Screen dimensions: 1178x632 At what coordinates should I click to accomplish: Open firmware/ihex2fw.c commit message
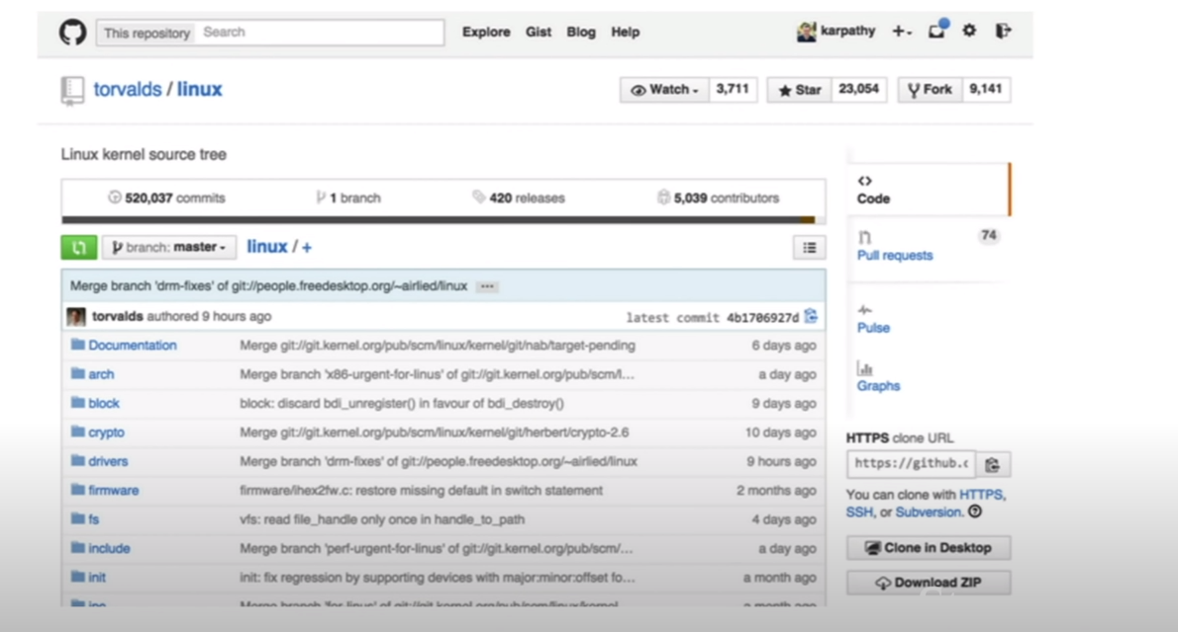pos(421,491)
